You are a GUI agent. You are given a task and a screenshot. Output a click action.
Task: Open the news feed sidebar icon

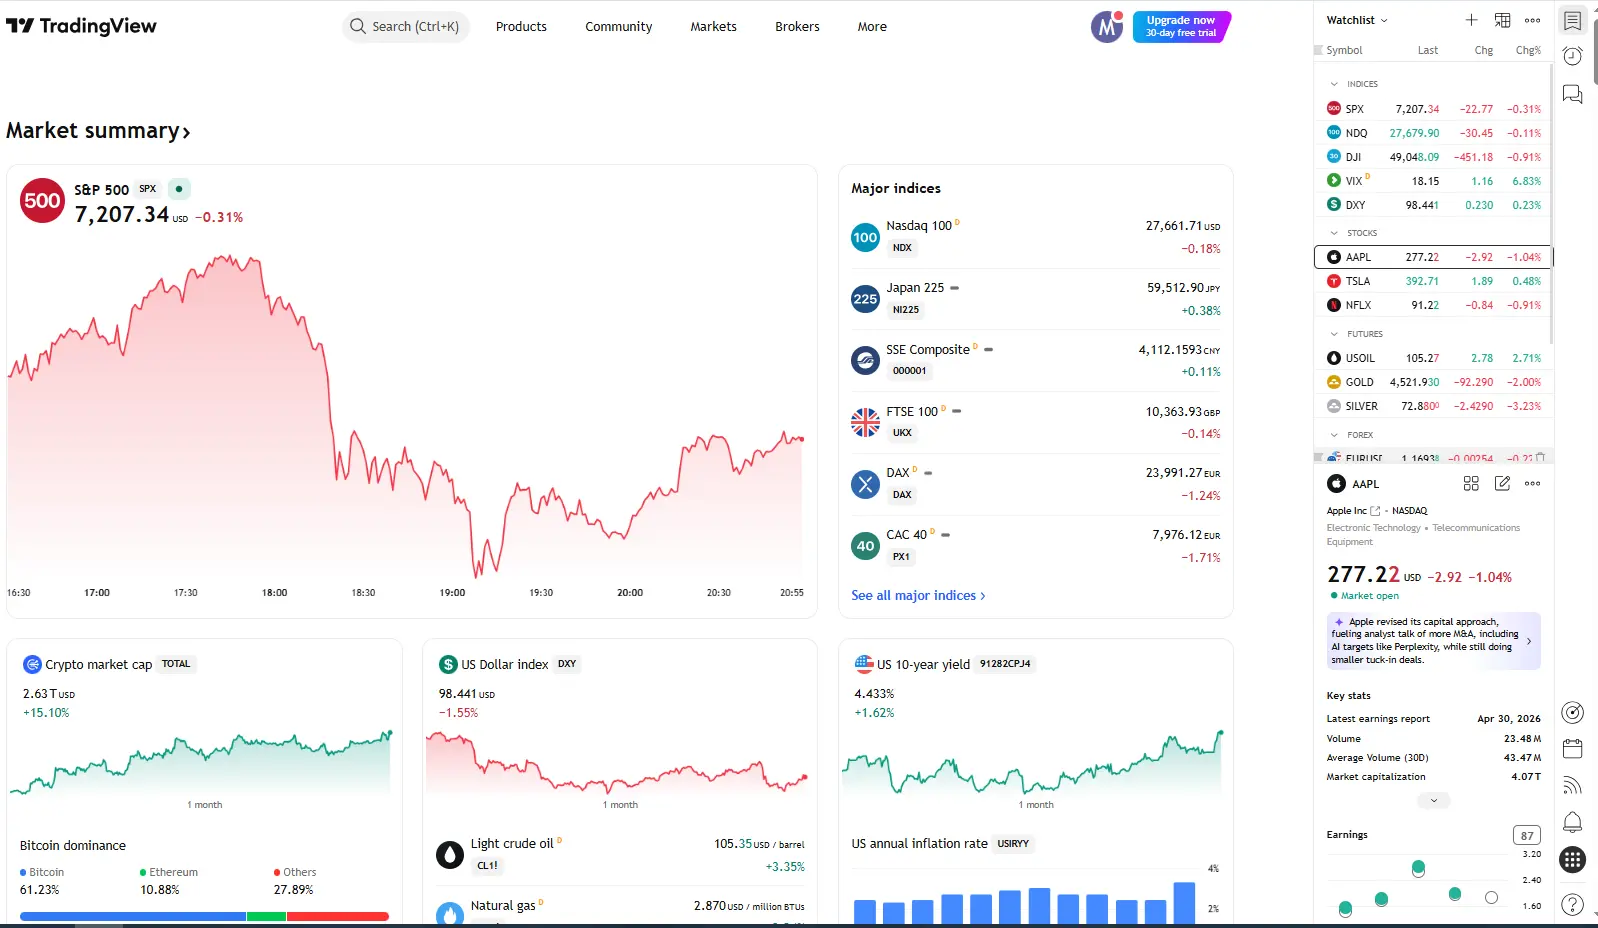pyautogui.click(x=1573, y=785)
